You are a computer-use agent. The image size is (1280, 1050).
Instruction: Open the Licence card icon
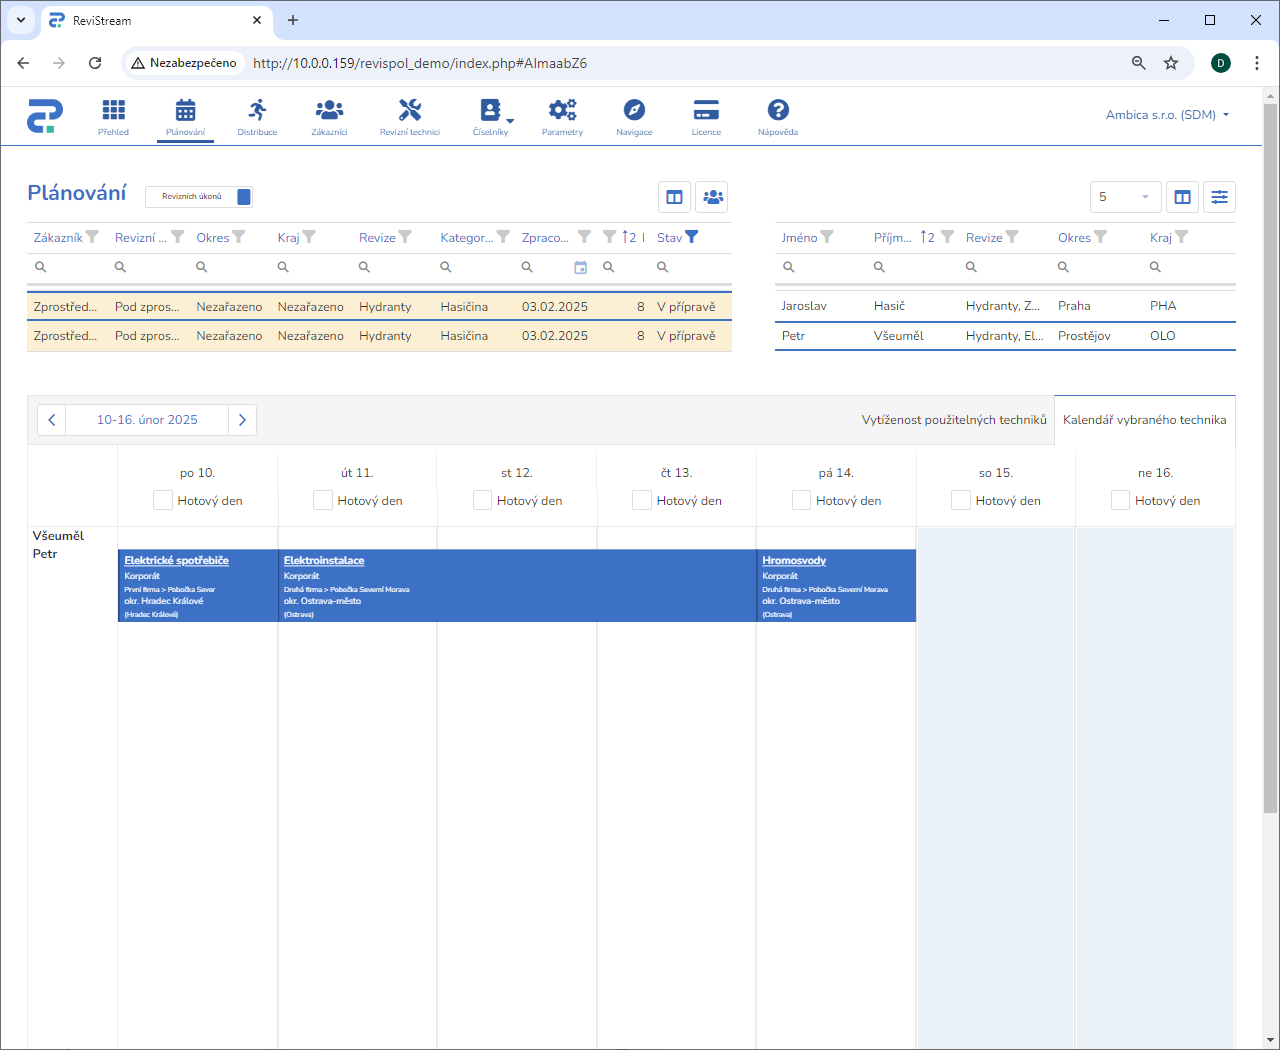click(706, 111)
